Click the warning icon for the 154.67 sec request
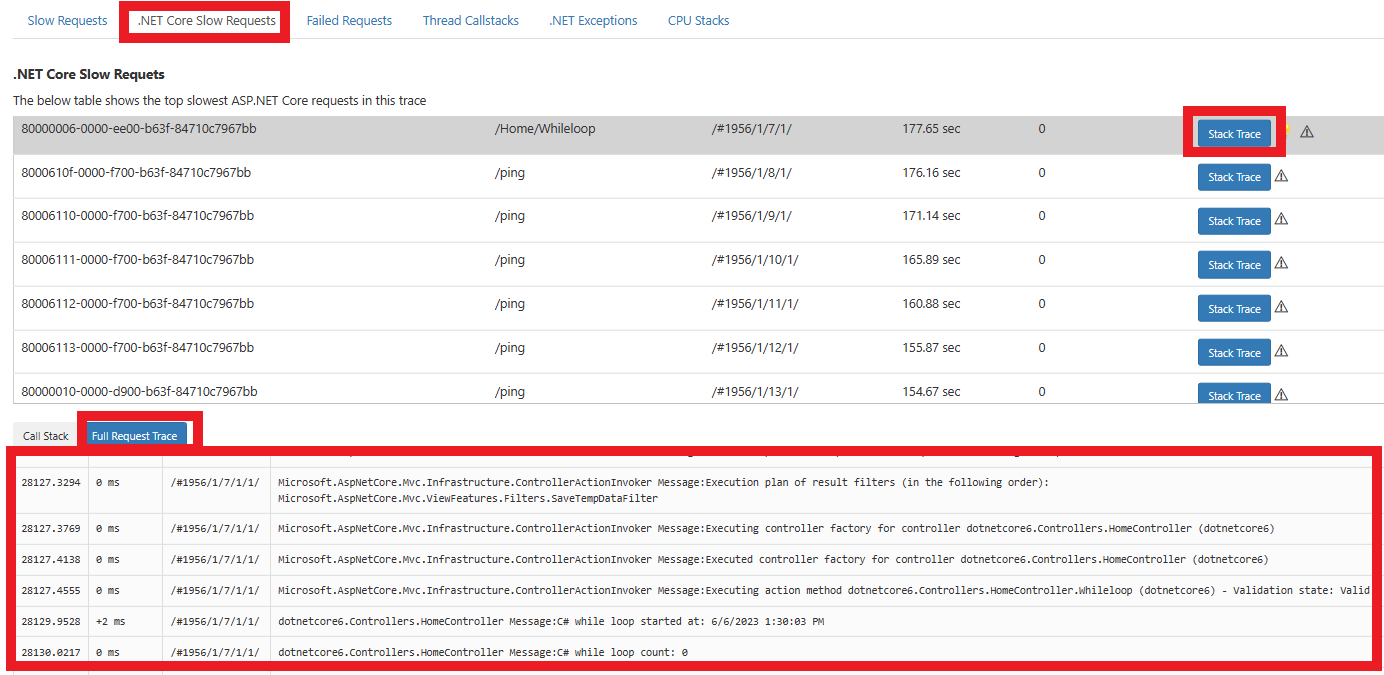Viewport: 1384px width, 675px height. [x=1281, y=395]
